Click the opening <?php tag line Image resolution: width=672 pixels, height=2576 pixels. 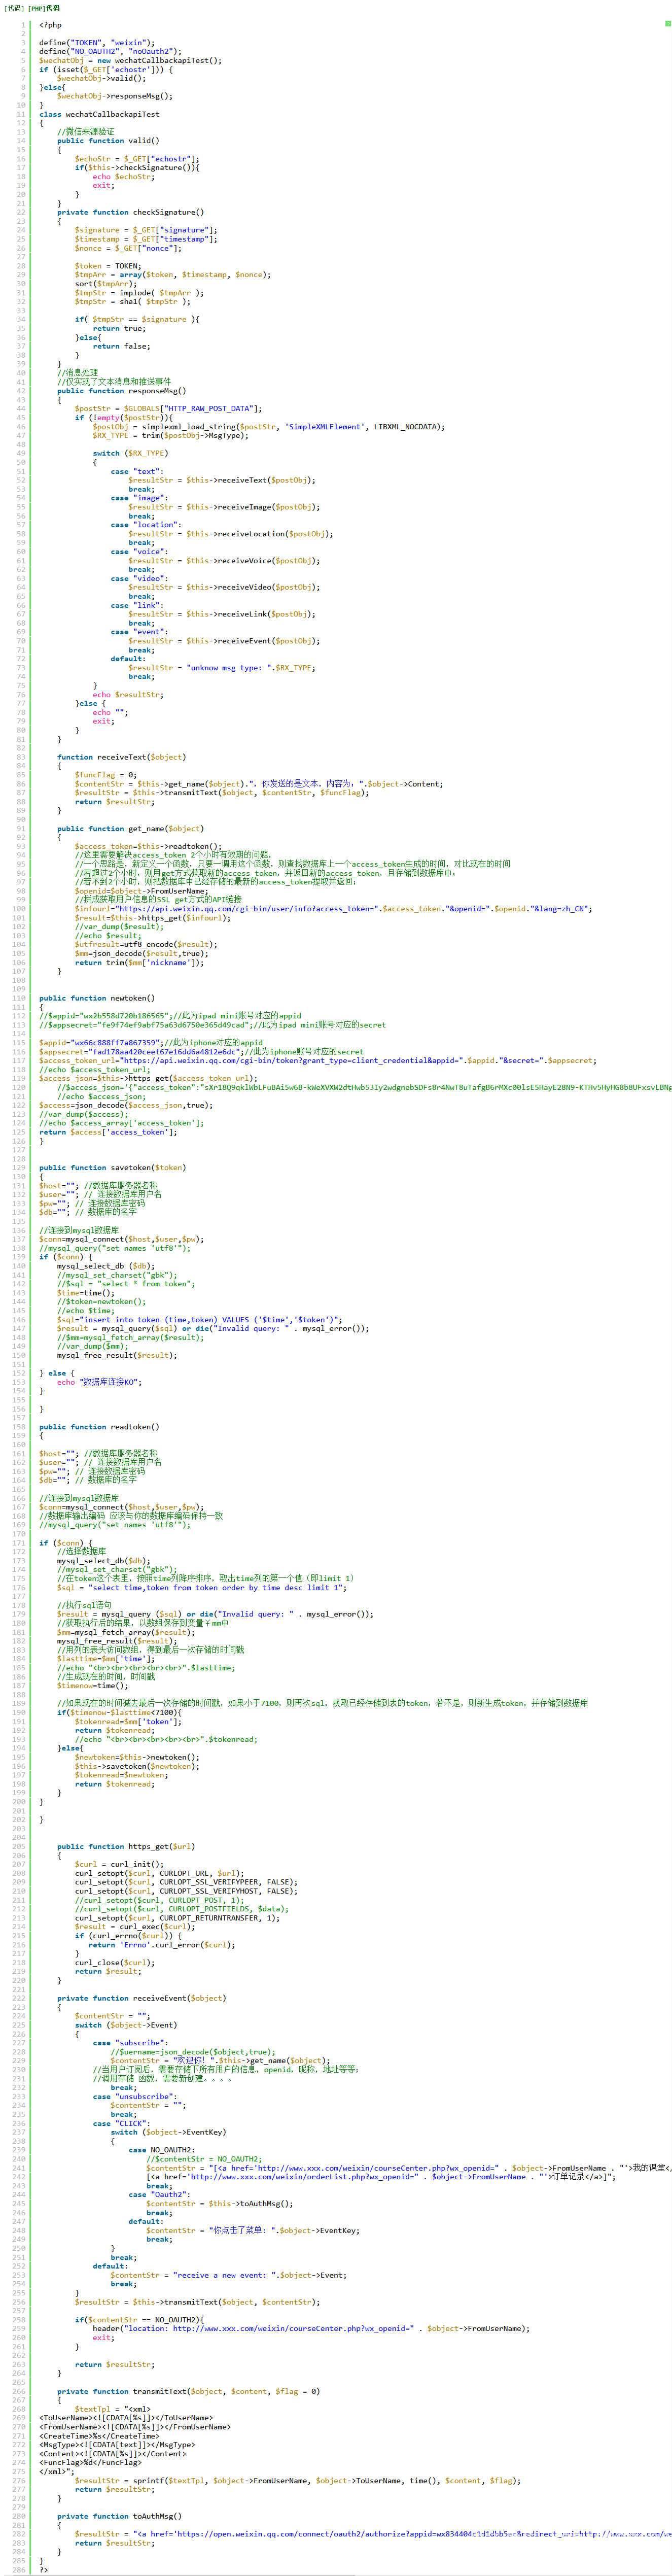(x=50, y=25)
